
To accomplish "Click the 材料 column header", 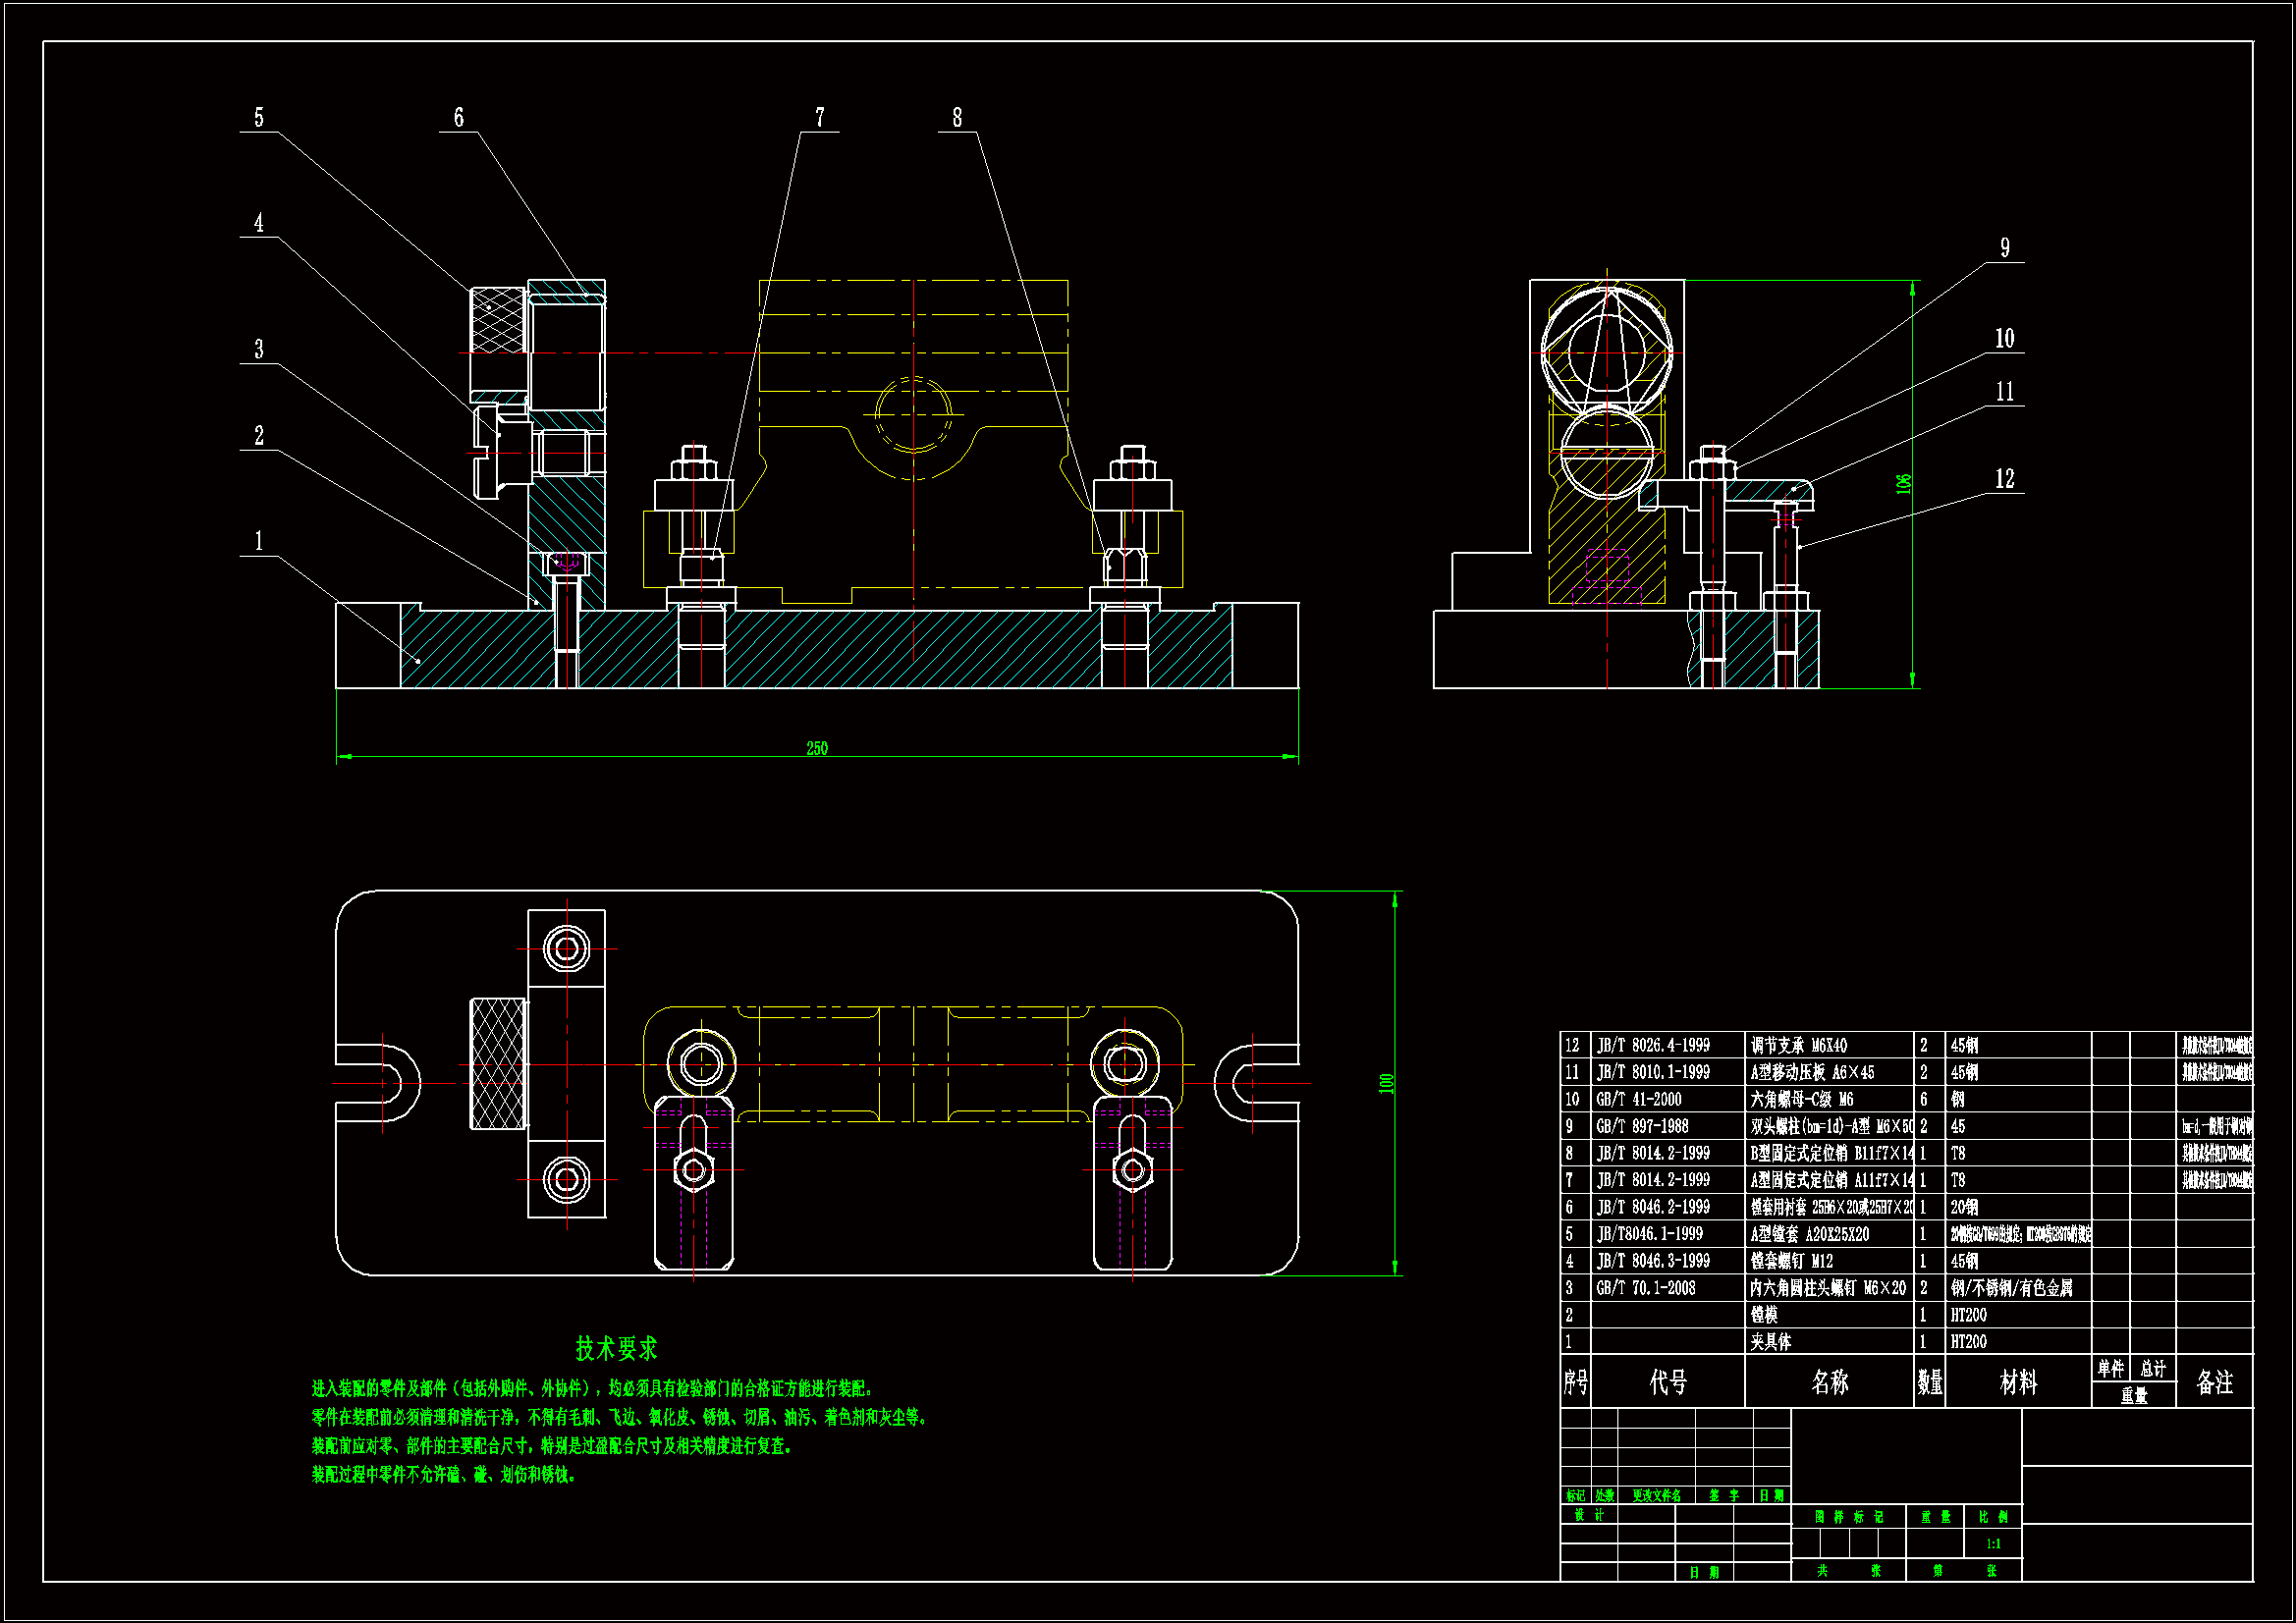I will click(x=2017, y=1383).
